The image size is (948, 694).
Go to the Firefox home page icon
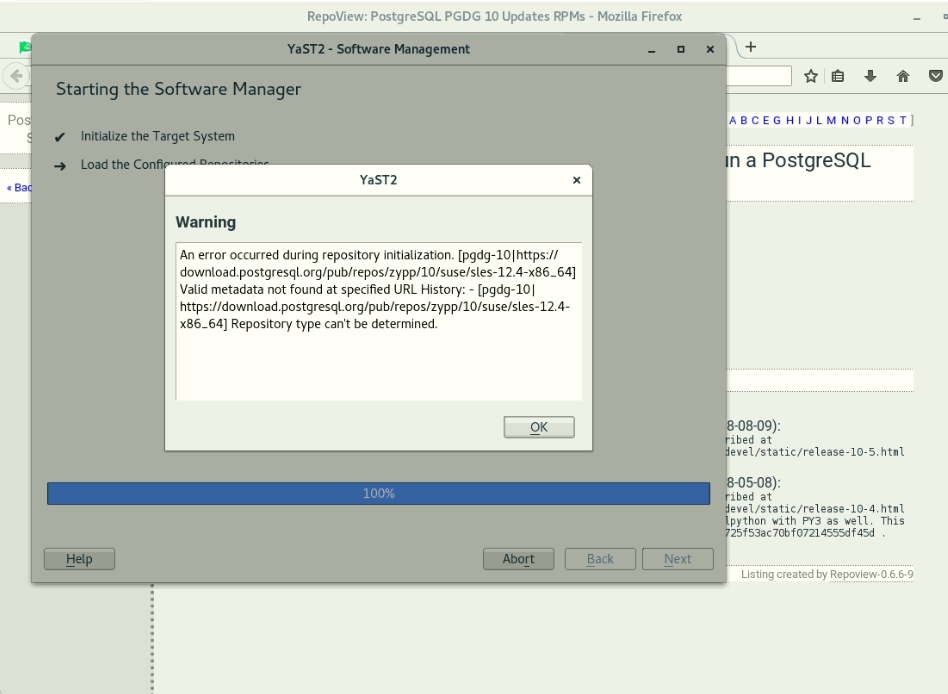pos(904,76)
